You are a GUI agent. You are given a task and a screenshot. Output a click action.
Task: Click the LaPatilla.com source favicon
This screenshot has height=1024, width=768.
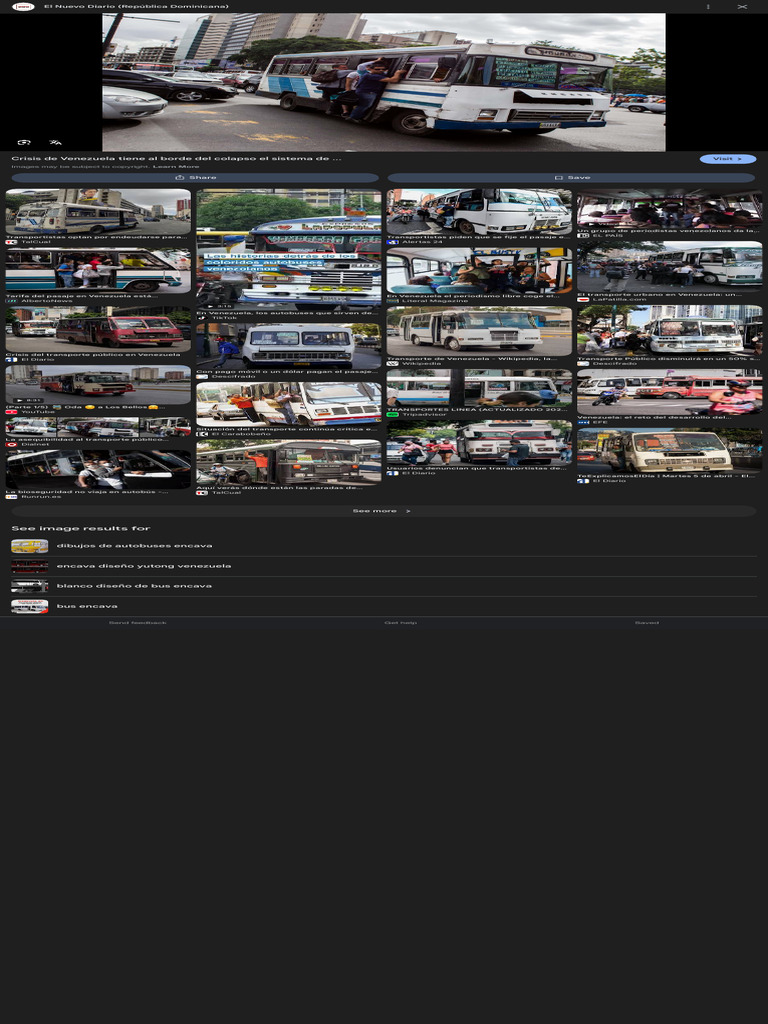[x=583, y=300]
